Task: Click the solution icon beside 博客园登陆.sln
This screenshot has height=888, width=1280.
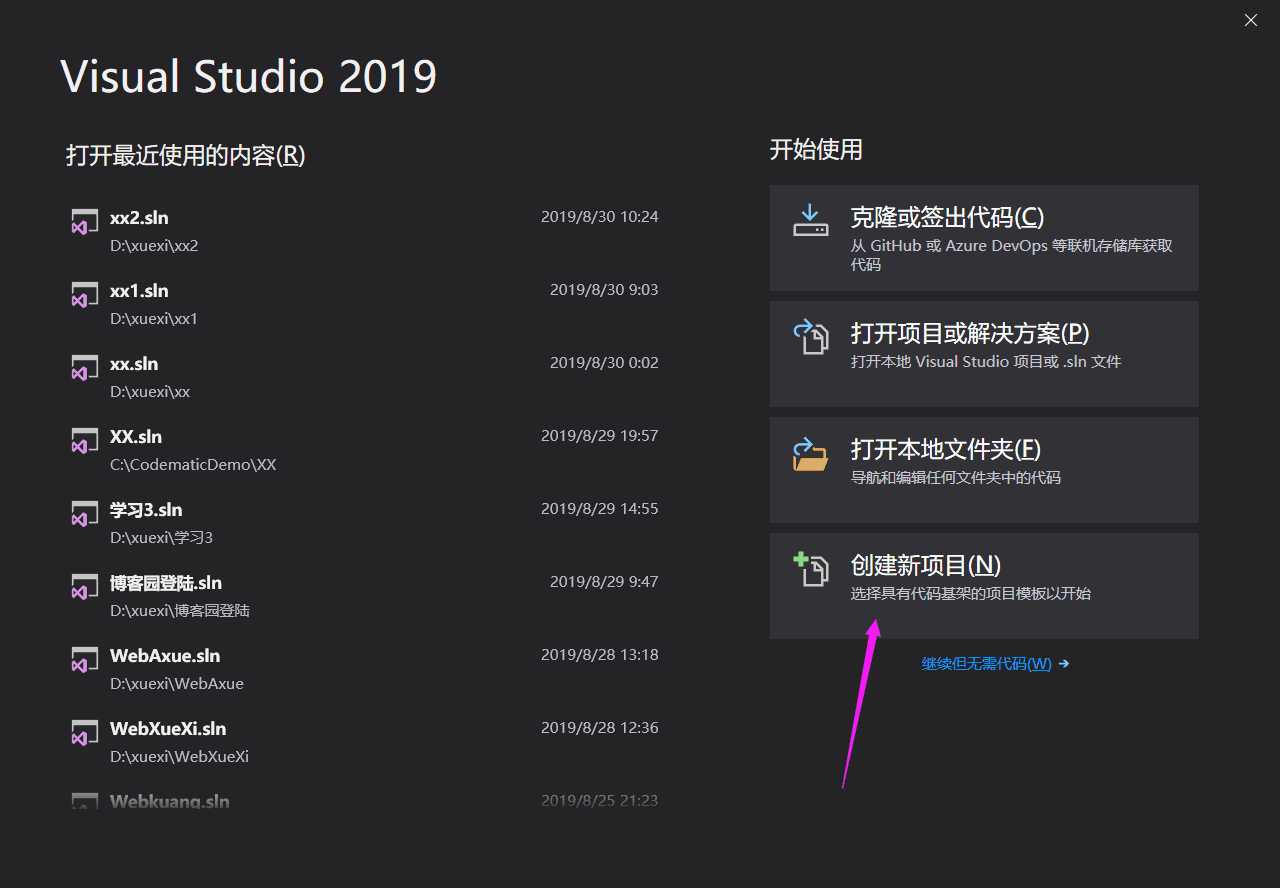Action: [84, 586]
